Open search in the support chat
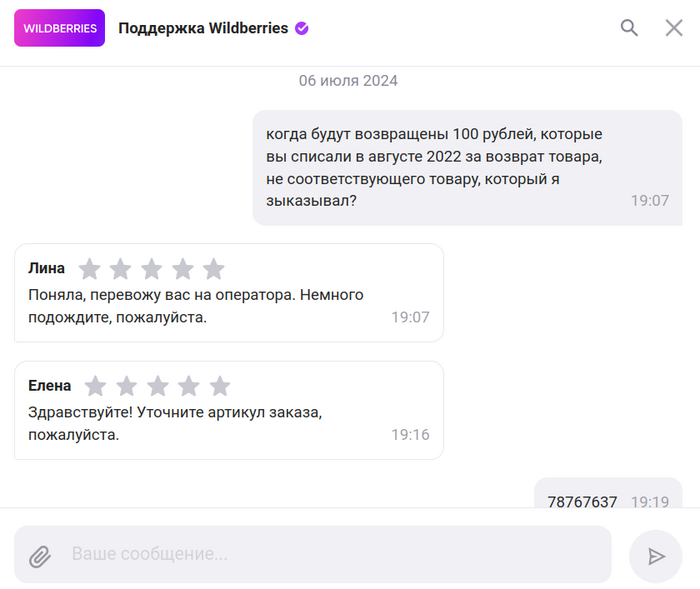 coord(629,28)
